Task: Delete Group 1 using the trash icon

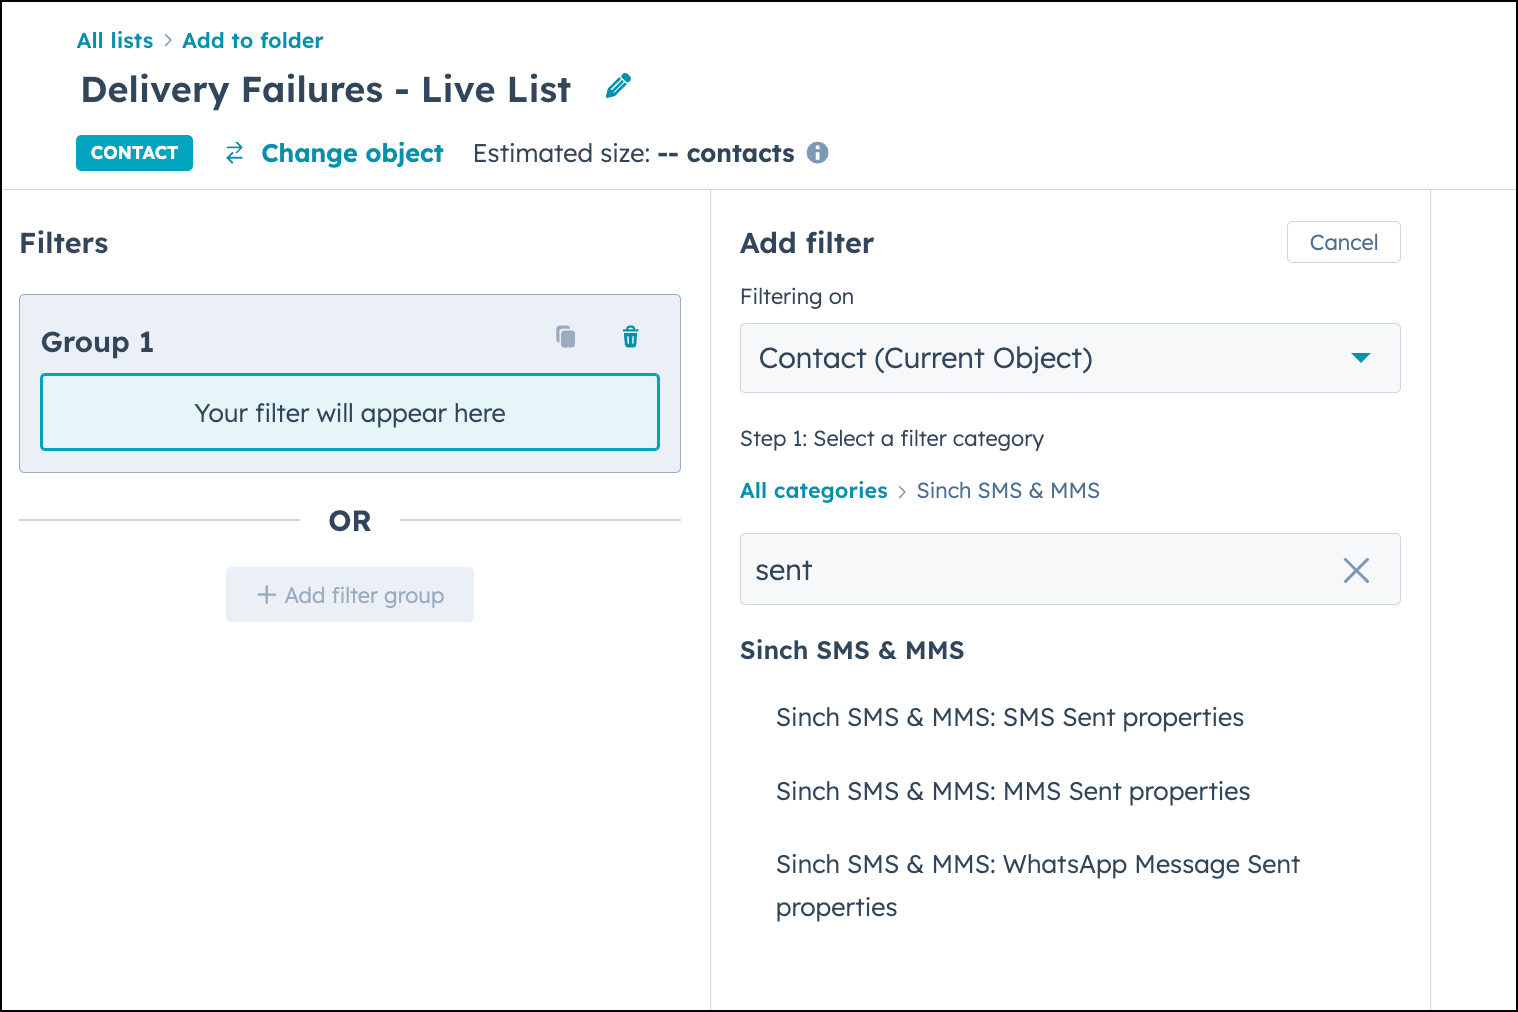Action: [630, 337]
